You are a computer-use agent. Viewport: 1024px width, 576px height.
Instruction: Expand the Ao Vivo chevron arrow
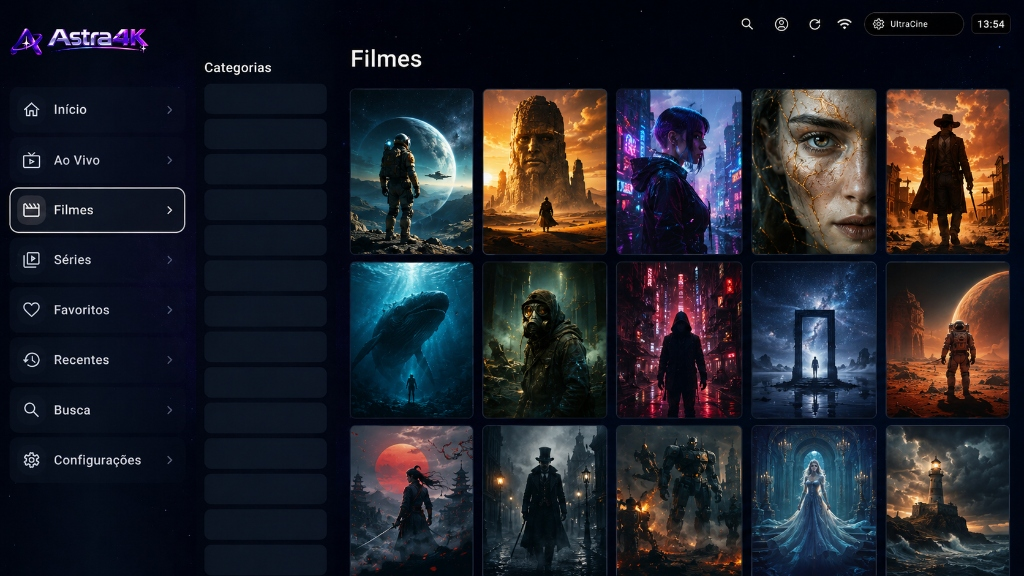click(170, 160)
